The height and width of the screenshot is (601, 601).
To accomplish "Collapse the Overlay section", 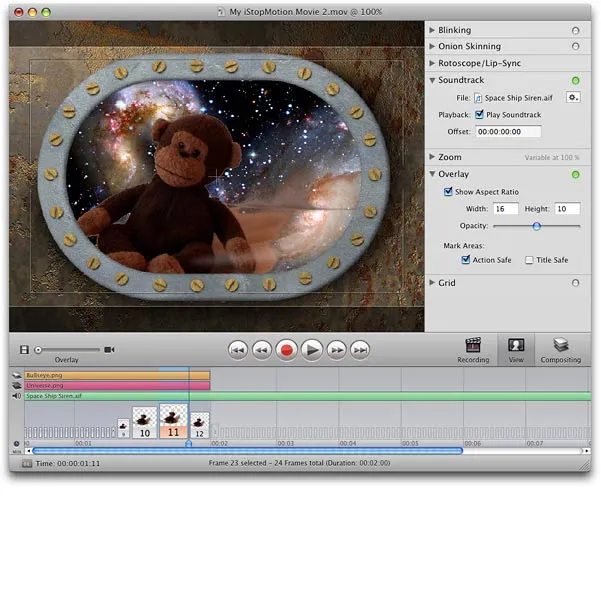I will coord(432,174).
